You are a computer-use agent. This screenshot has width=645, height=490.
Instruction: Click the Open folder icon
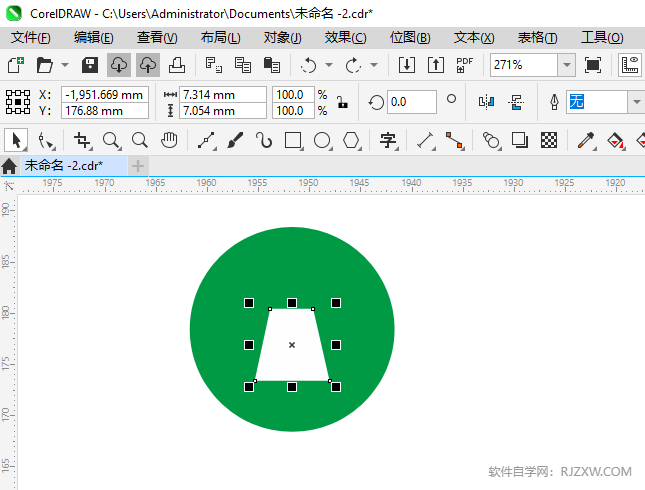point(44,65)
